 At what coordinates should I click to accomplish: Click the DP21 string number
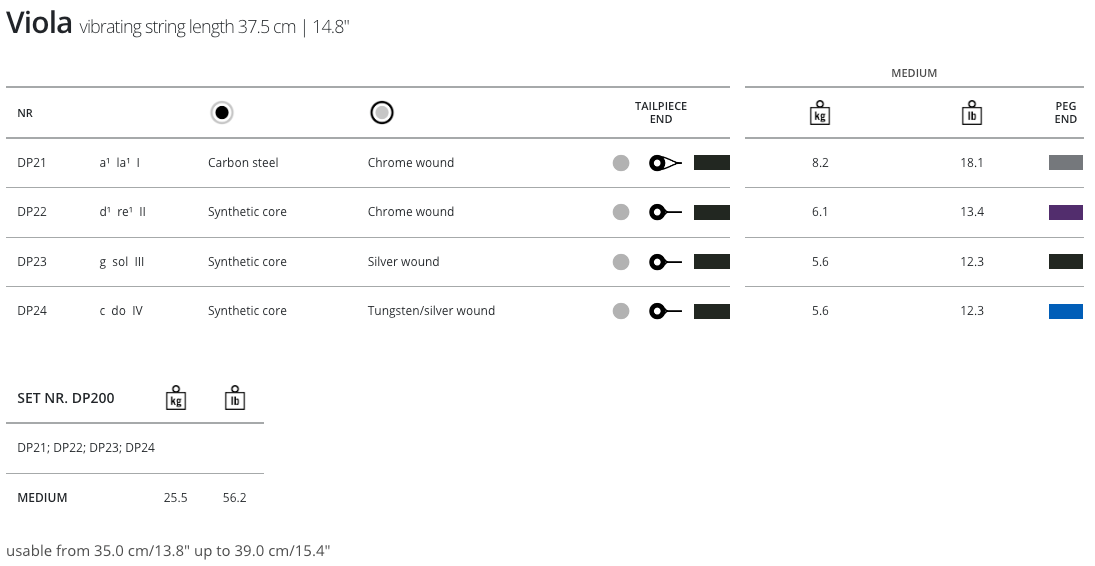pyautogui.click(x=32, y=163)
